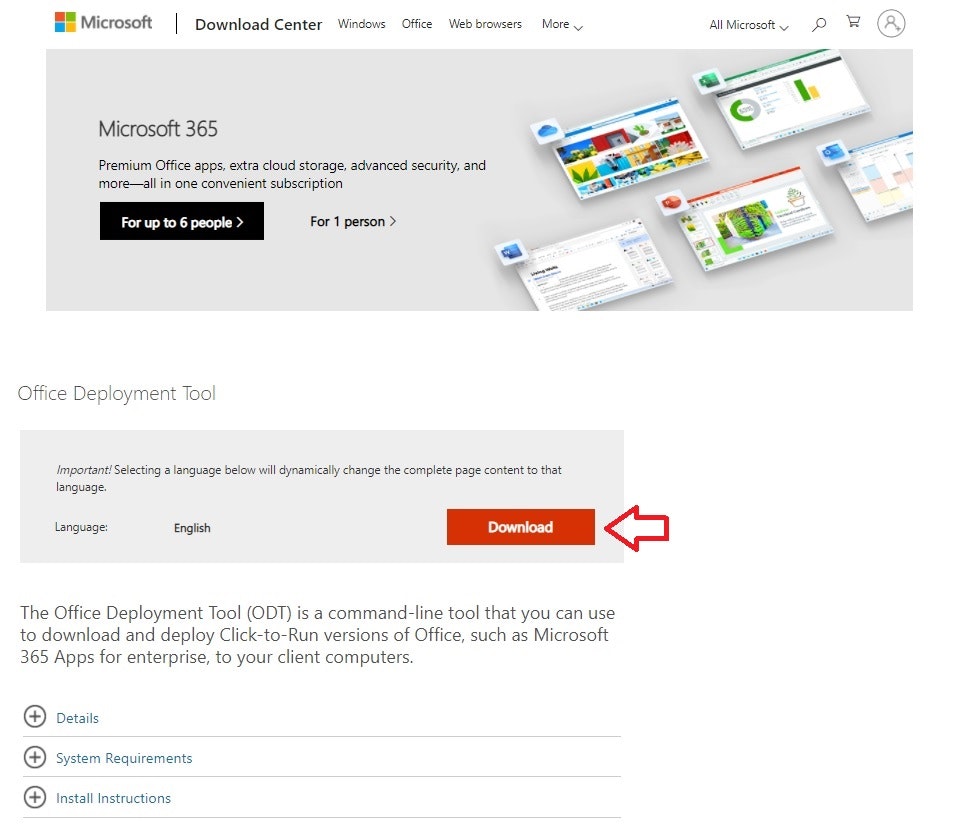Expand Details plus circle icon

click(35, 716)
